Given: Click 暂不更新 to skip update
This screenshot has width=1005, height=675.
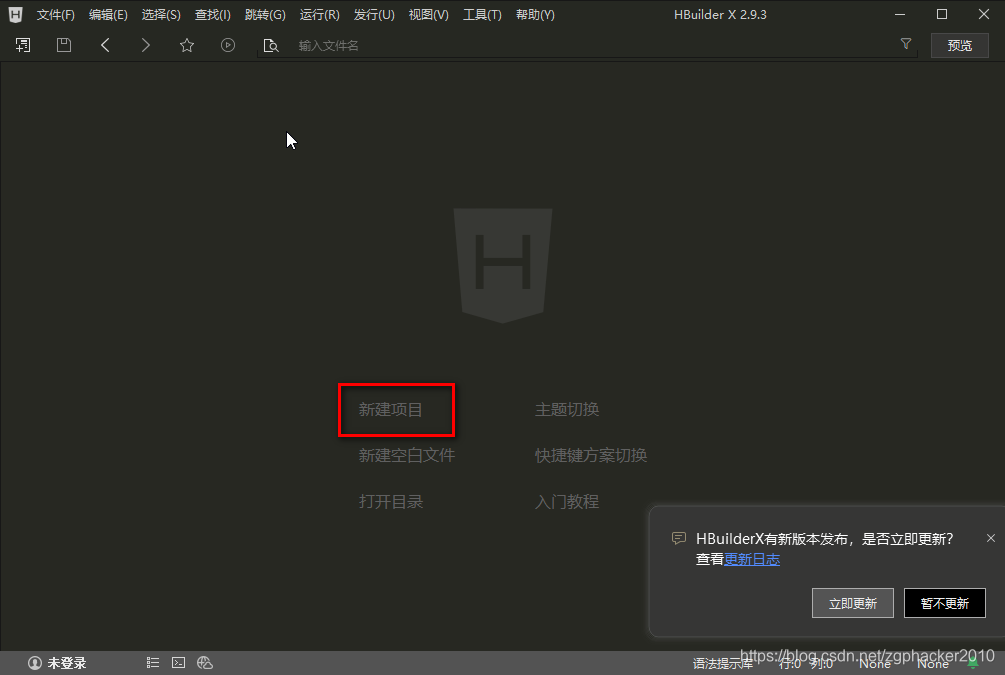Looking at the screenshot, I should (x=945, y=603).
